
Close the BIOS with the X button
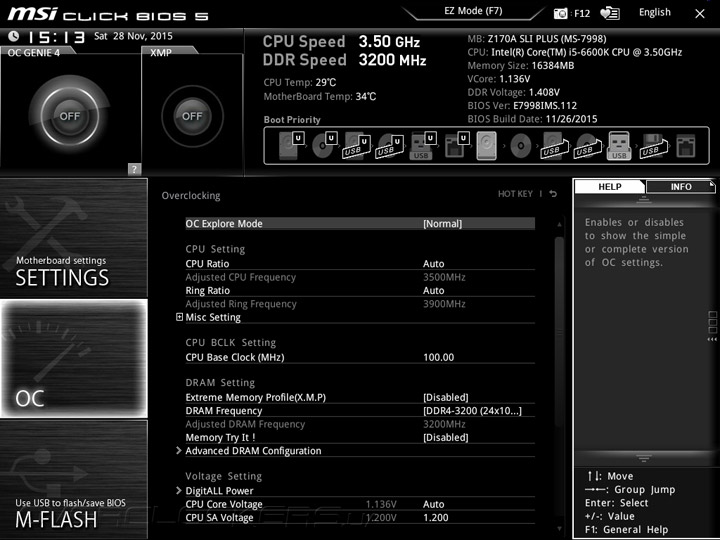pyautogui.click(x=700, y=14)
